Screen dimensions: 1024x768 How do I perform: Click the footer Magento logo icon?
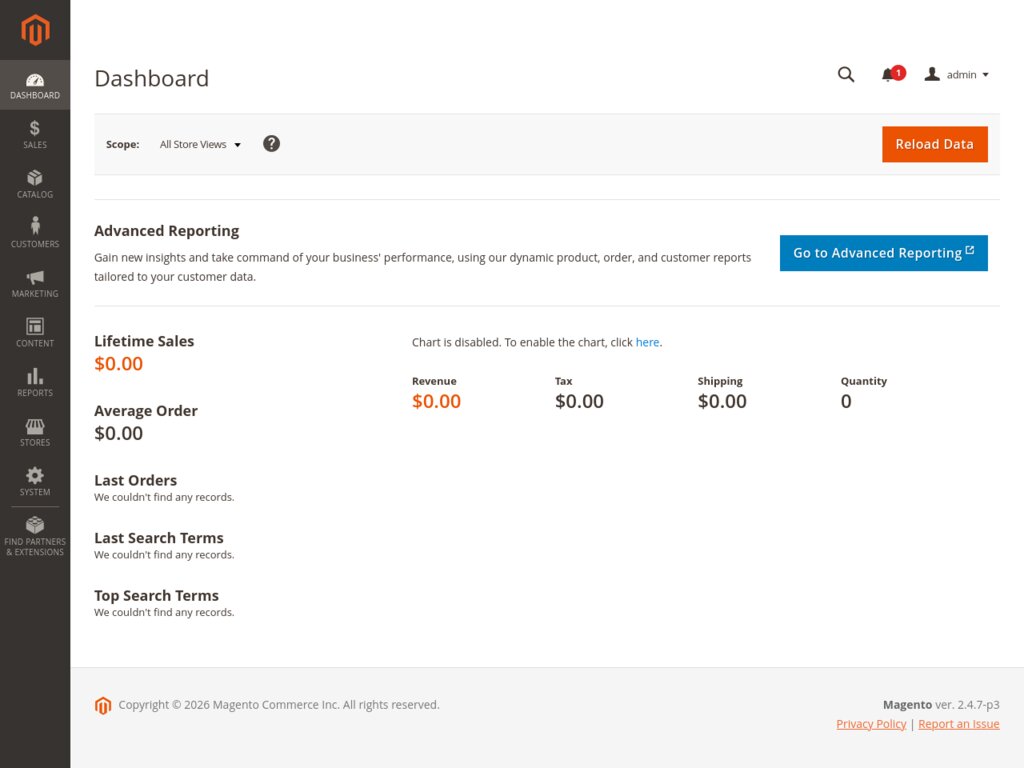(103, 705)
